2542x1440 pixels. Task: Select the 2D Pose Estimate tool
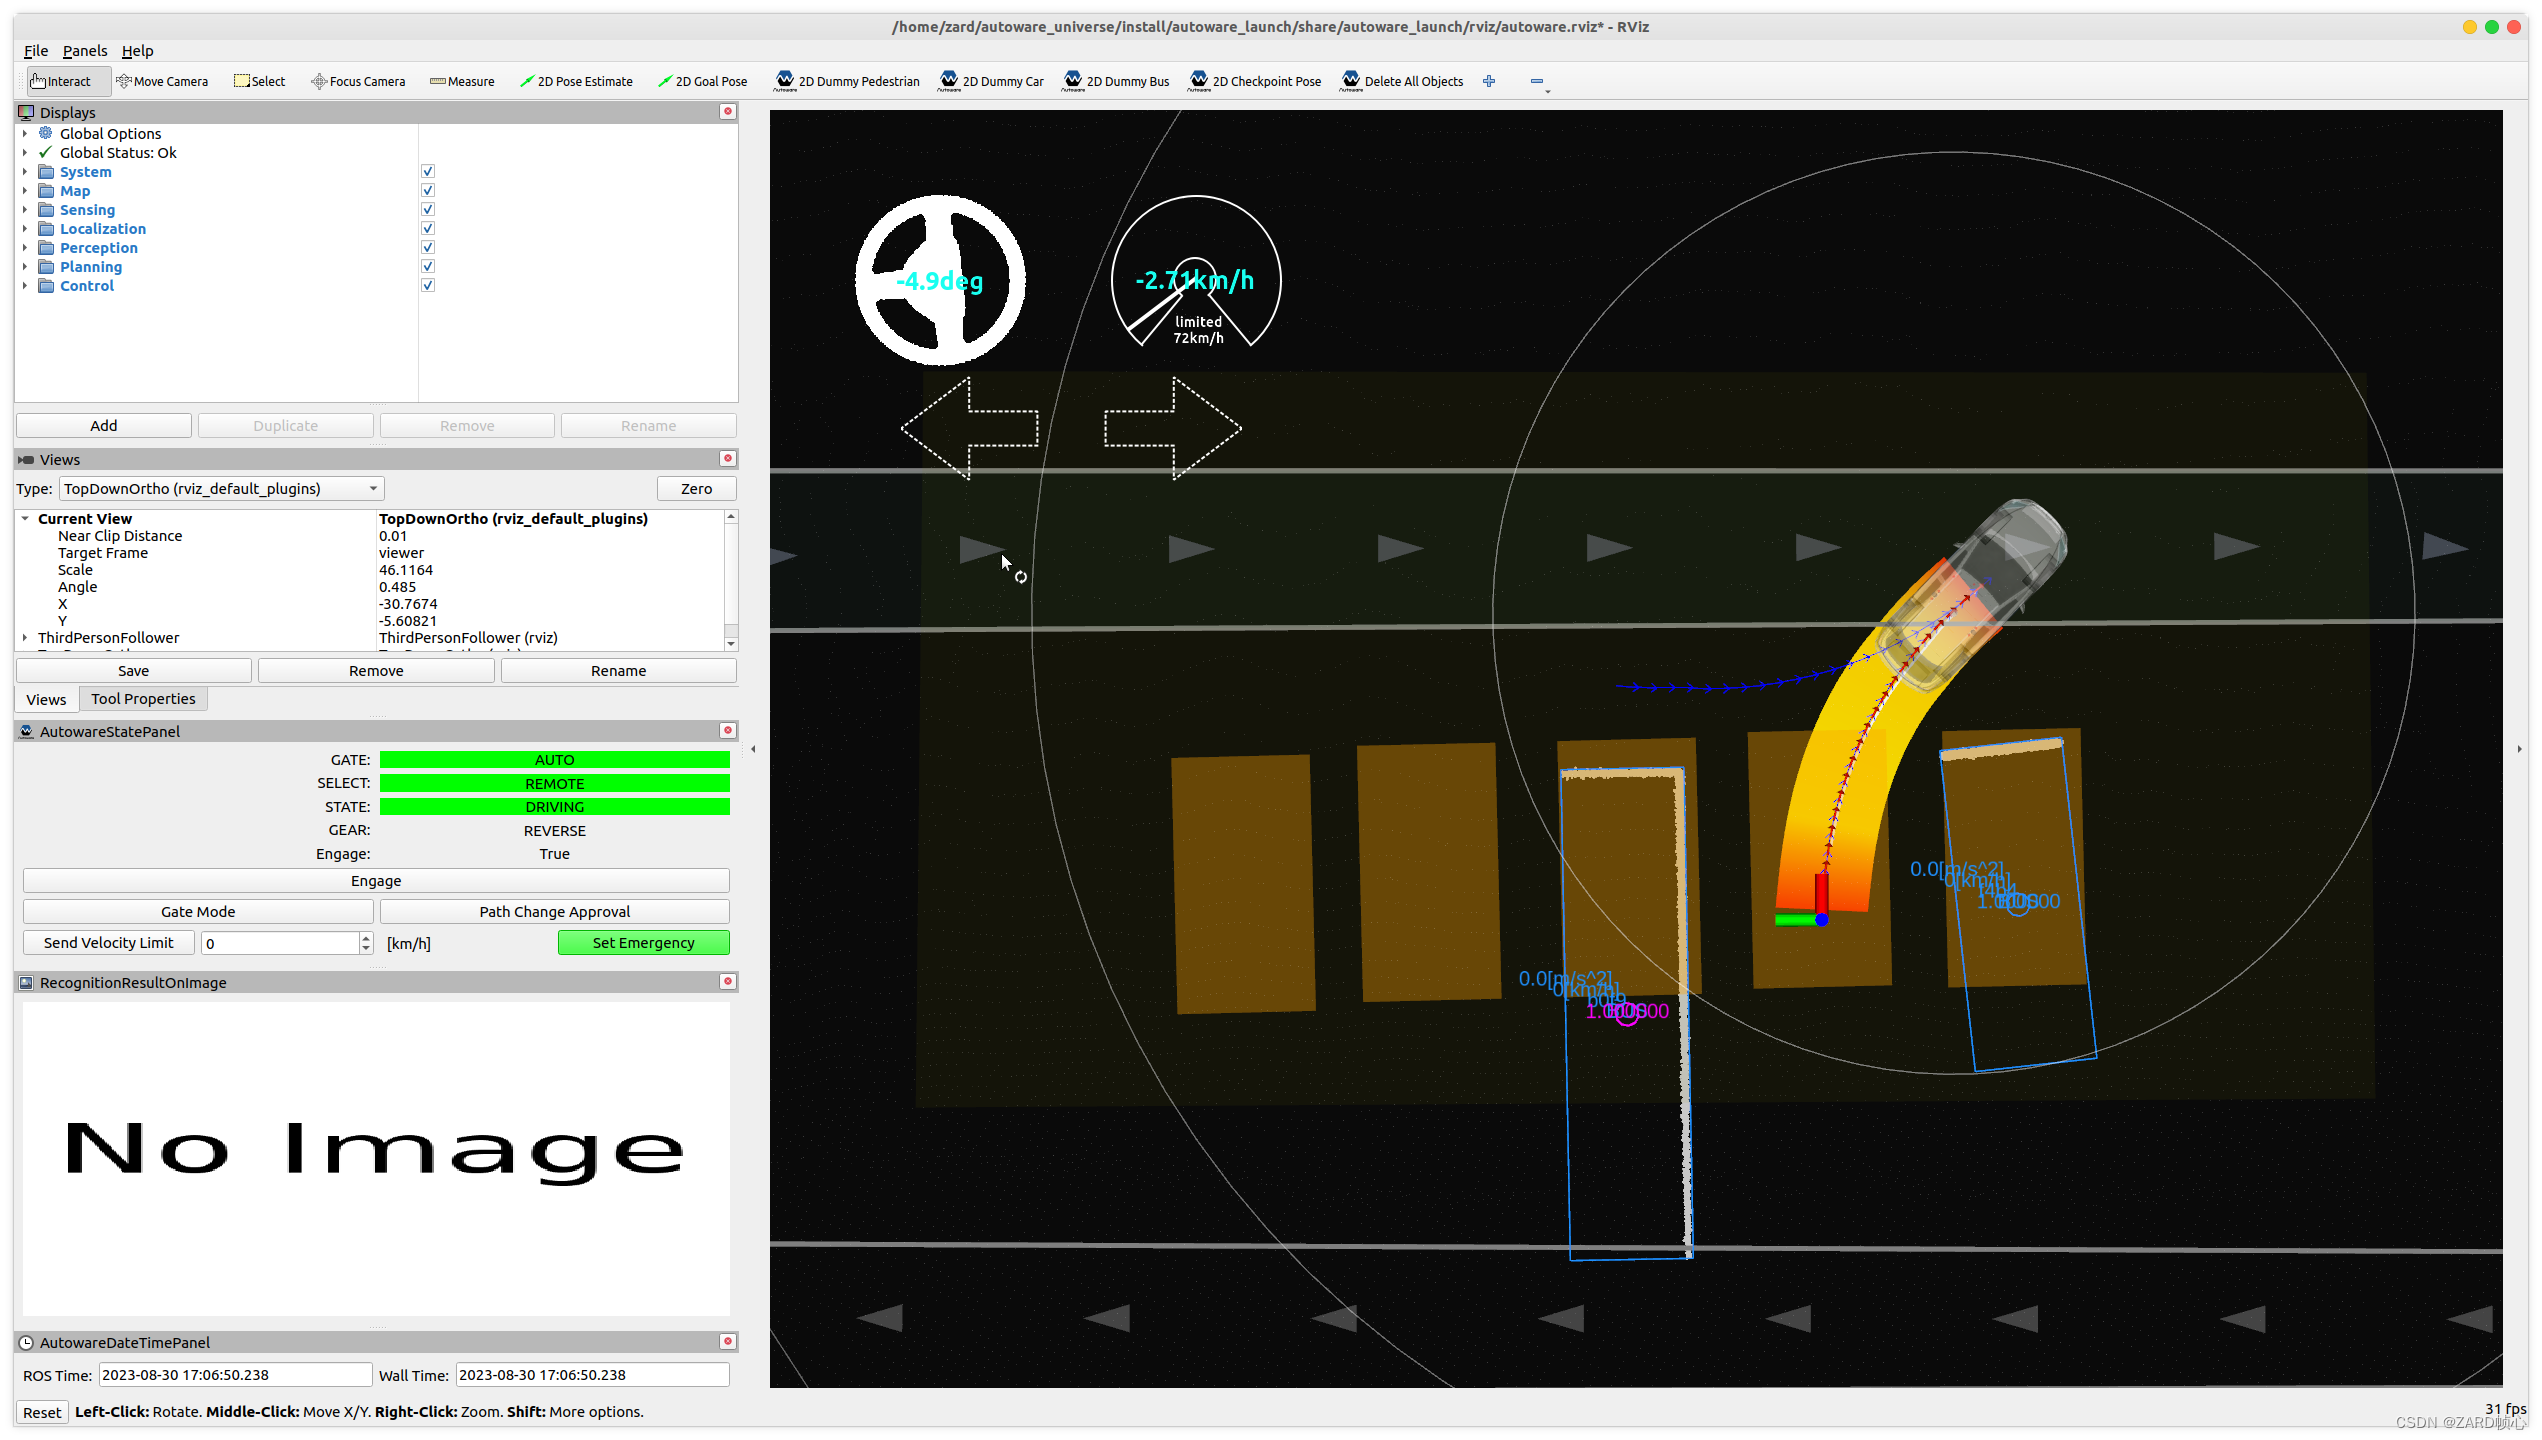[576, 81]
